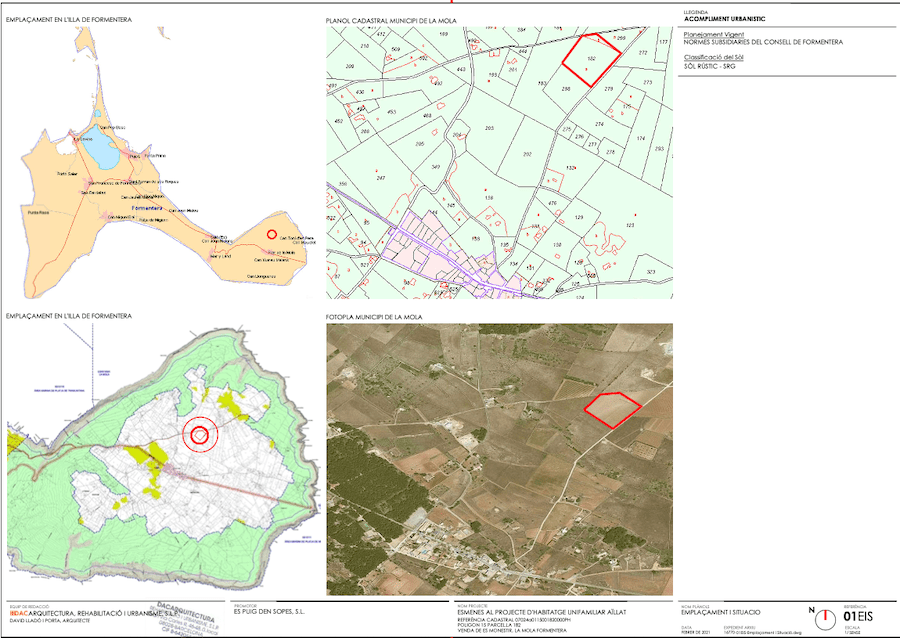
Task: Click the 'ACOMPLIMENT URBANISTIC' title
Action: tap(724, 19)
